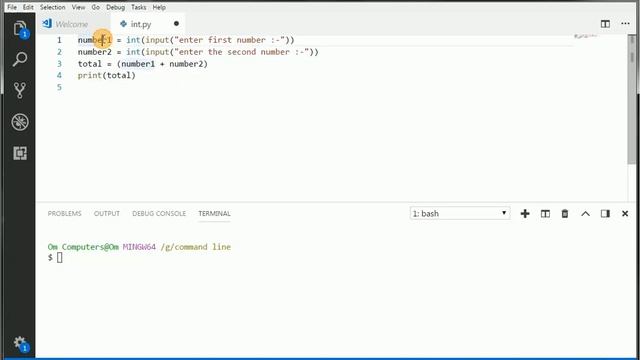The height and width of the screenshot is (360, 640).
Task: Click Om Computers@Om in terminal
Action: pyautogui.click(x=83, y=247)
